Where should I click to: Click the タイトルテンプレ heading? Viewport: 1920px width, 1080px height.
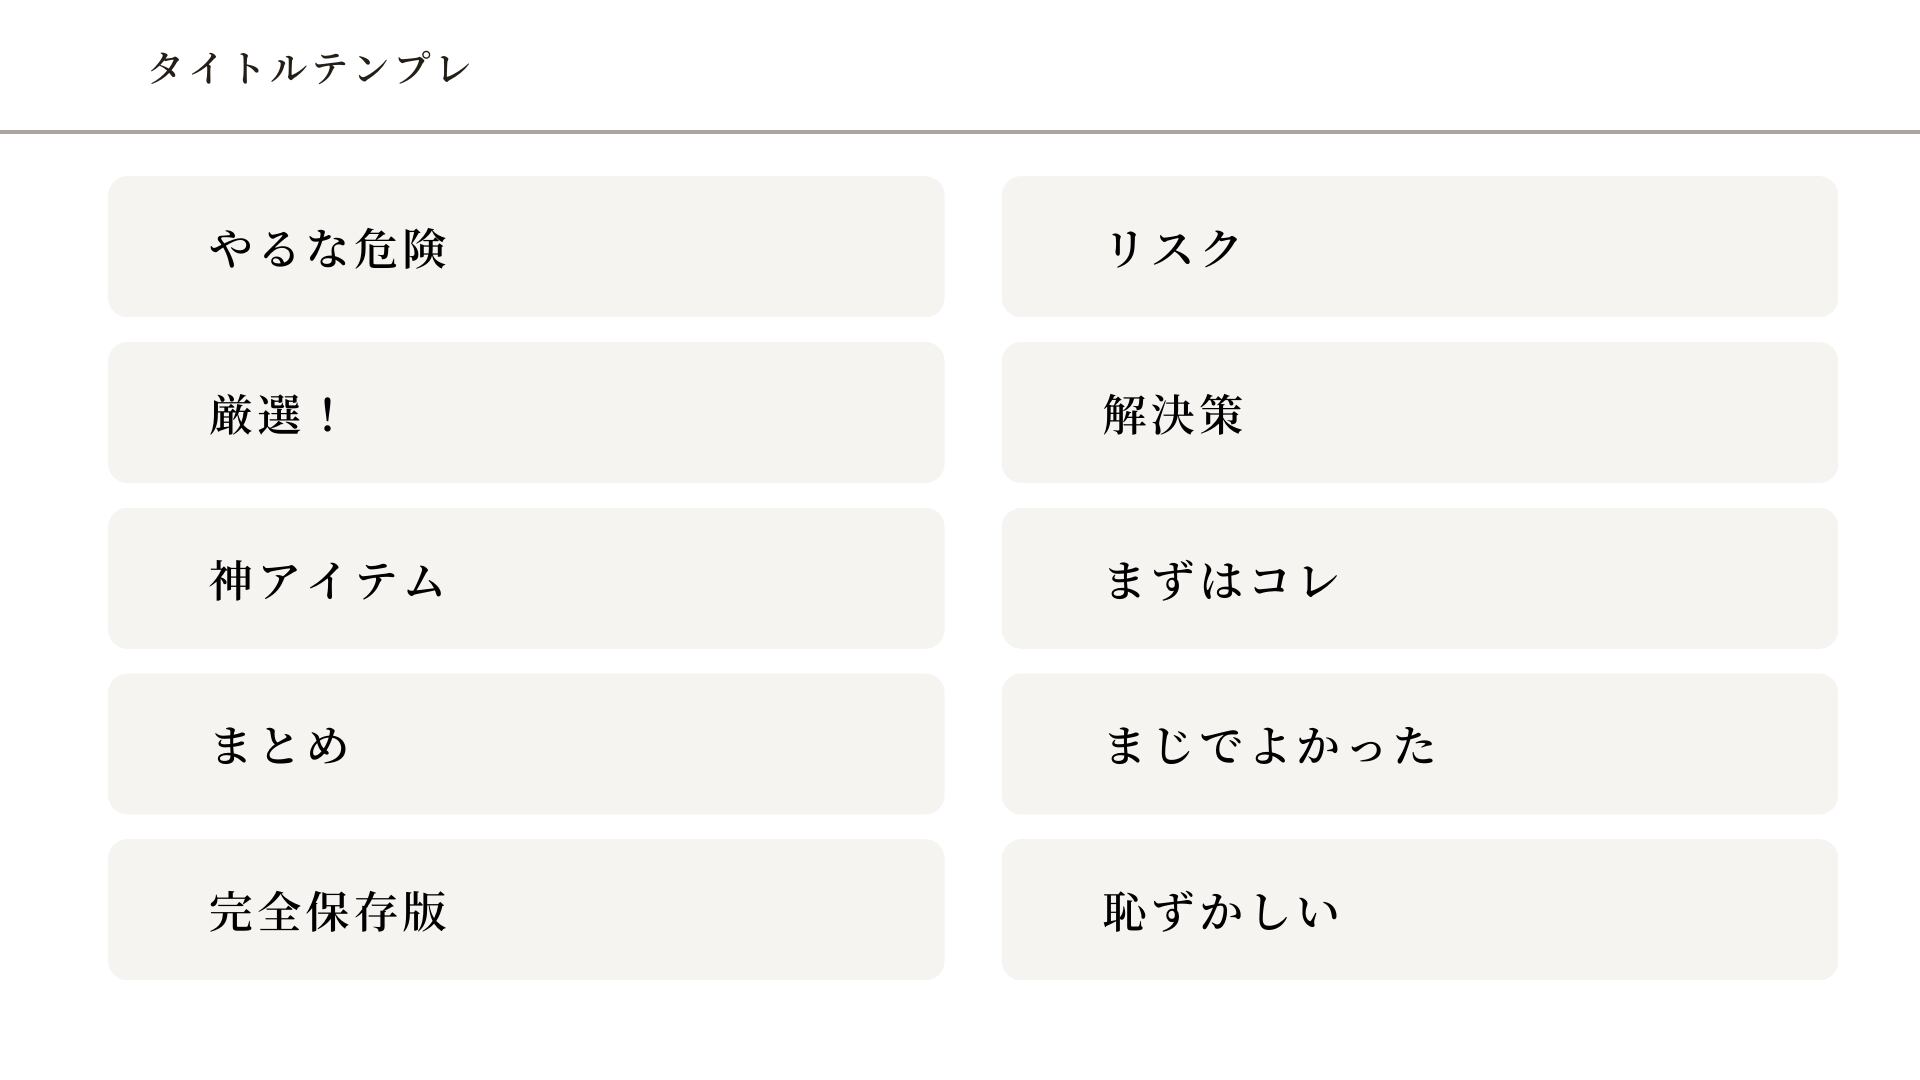310,68
